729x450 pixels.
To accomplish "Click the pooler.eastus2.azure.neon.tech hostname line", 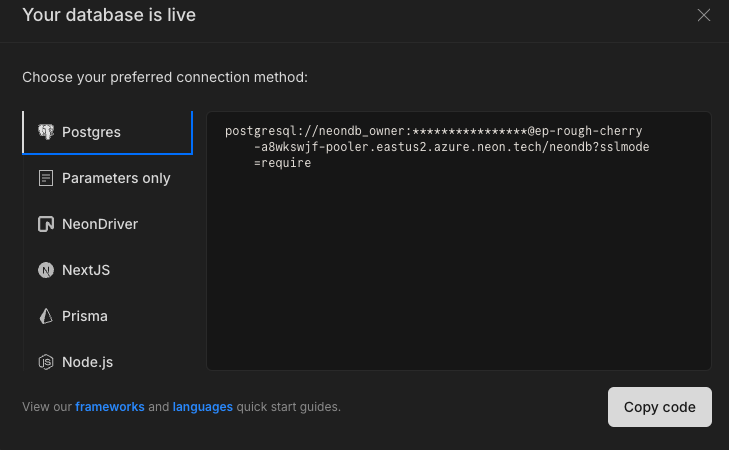I will click(451, 147).
